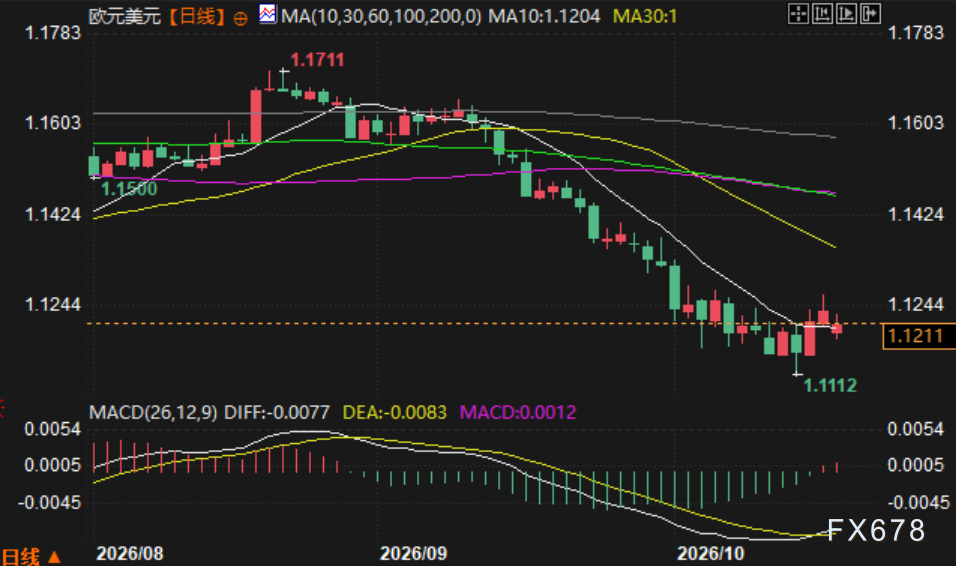
Task: Click the MA10:1.1204 value label
Action: (x=544, y=16)
